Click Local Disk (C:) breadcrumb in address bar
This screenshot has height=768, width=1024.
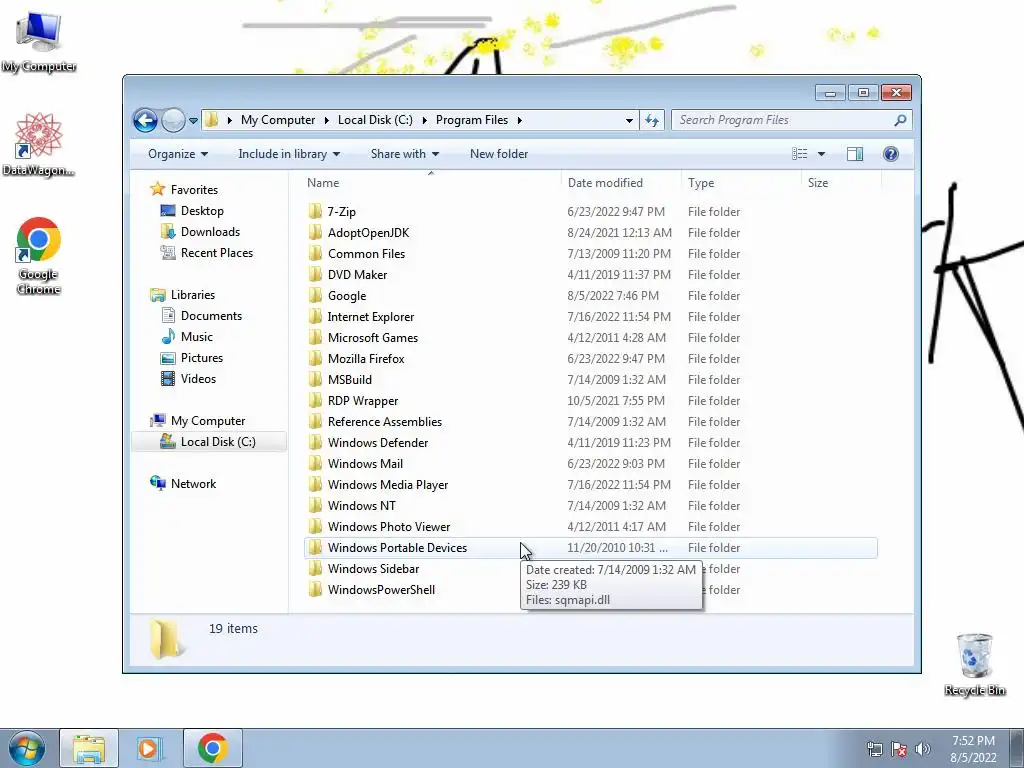point(375,120)
